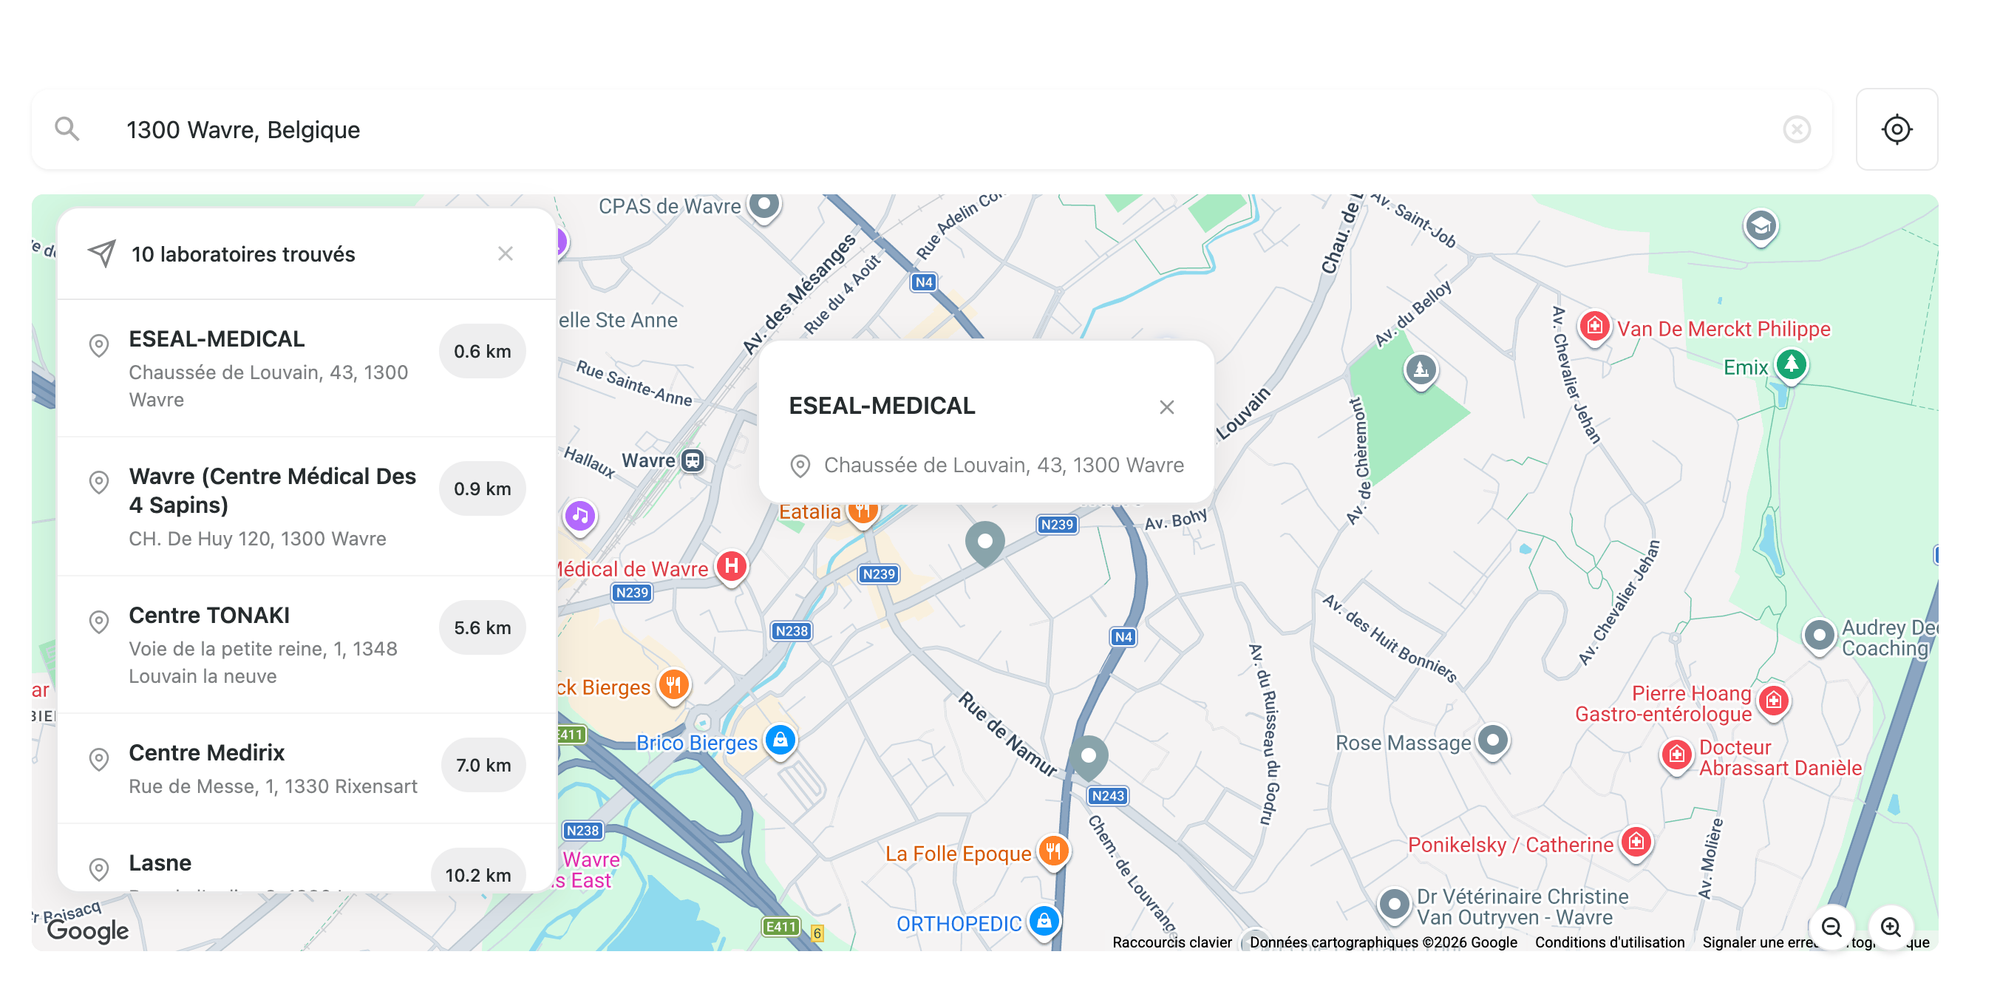Click the Wavre train station icon

point(693,461)
